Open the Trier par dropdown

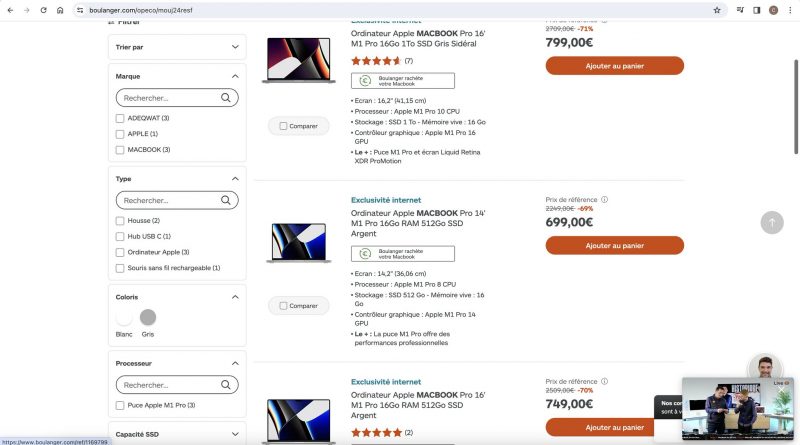click(x=178, y=47)
